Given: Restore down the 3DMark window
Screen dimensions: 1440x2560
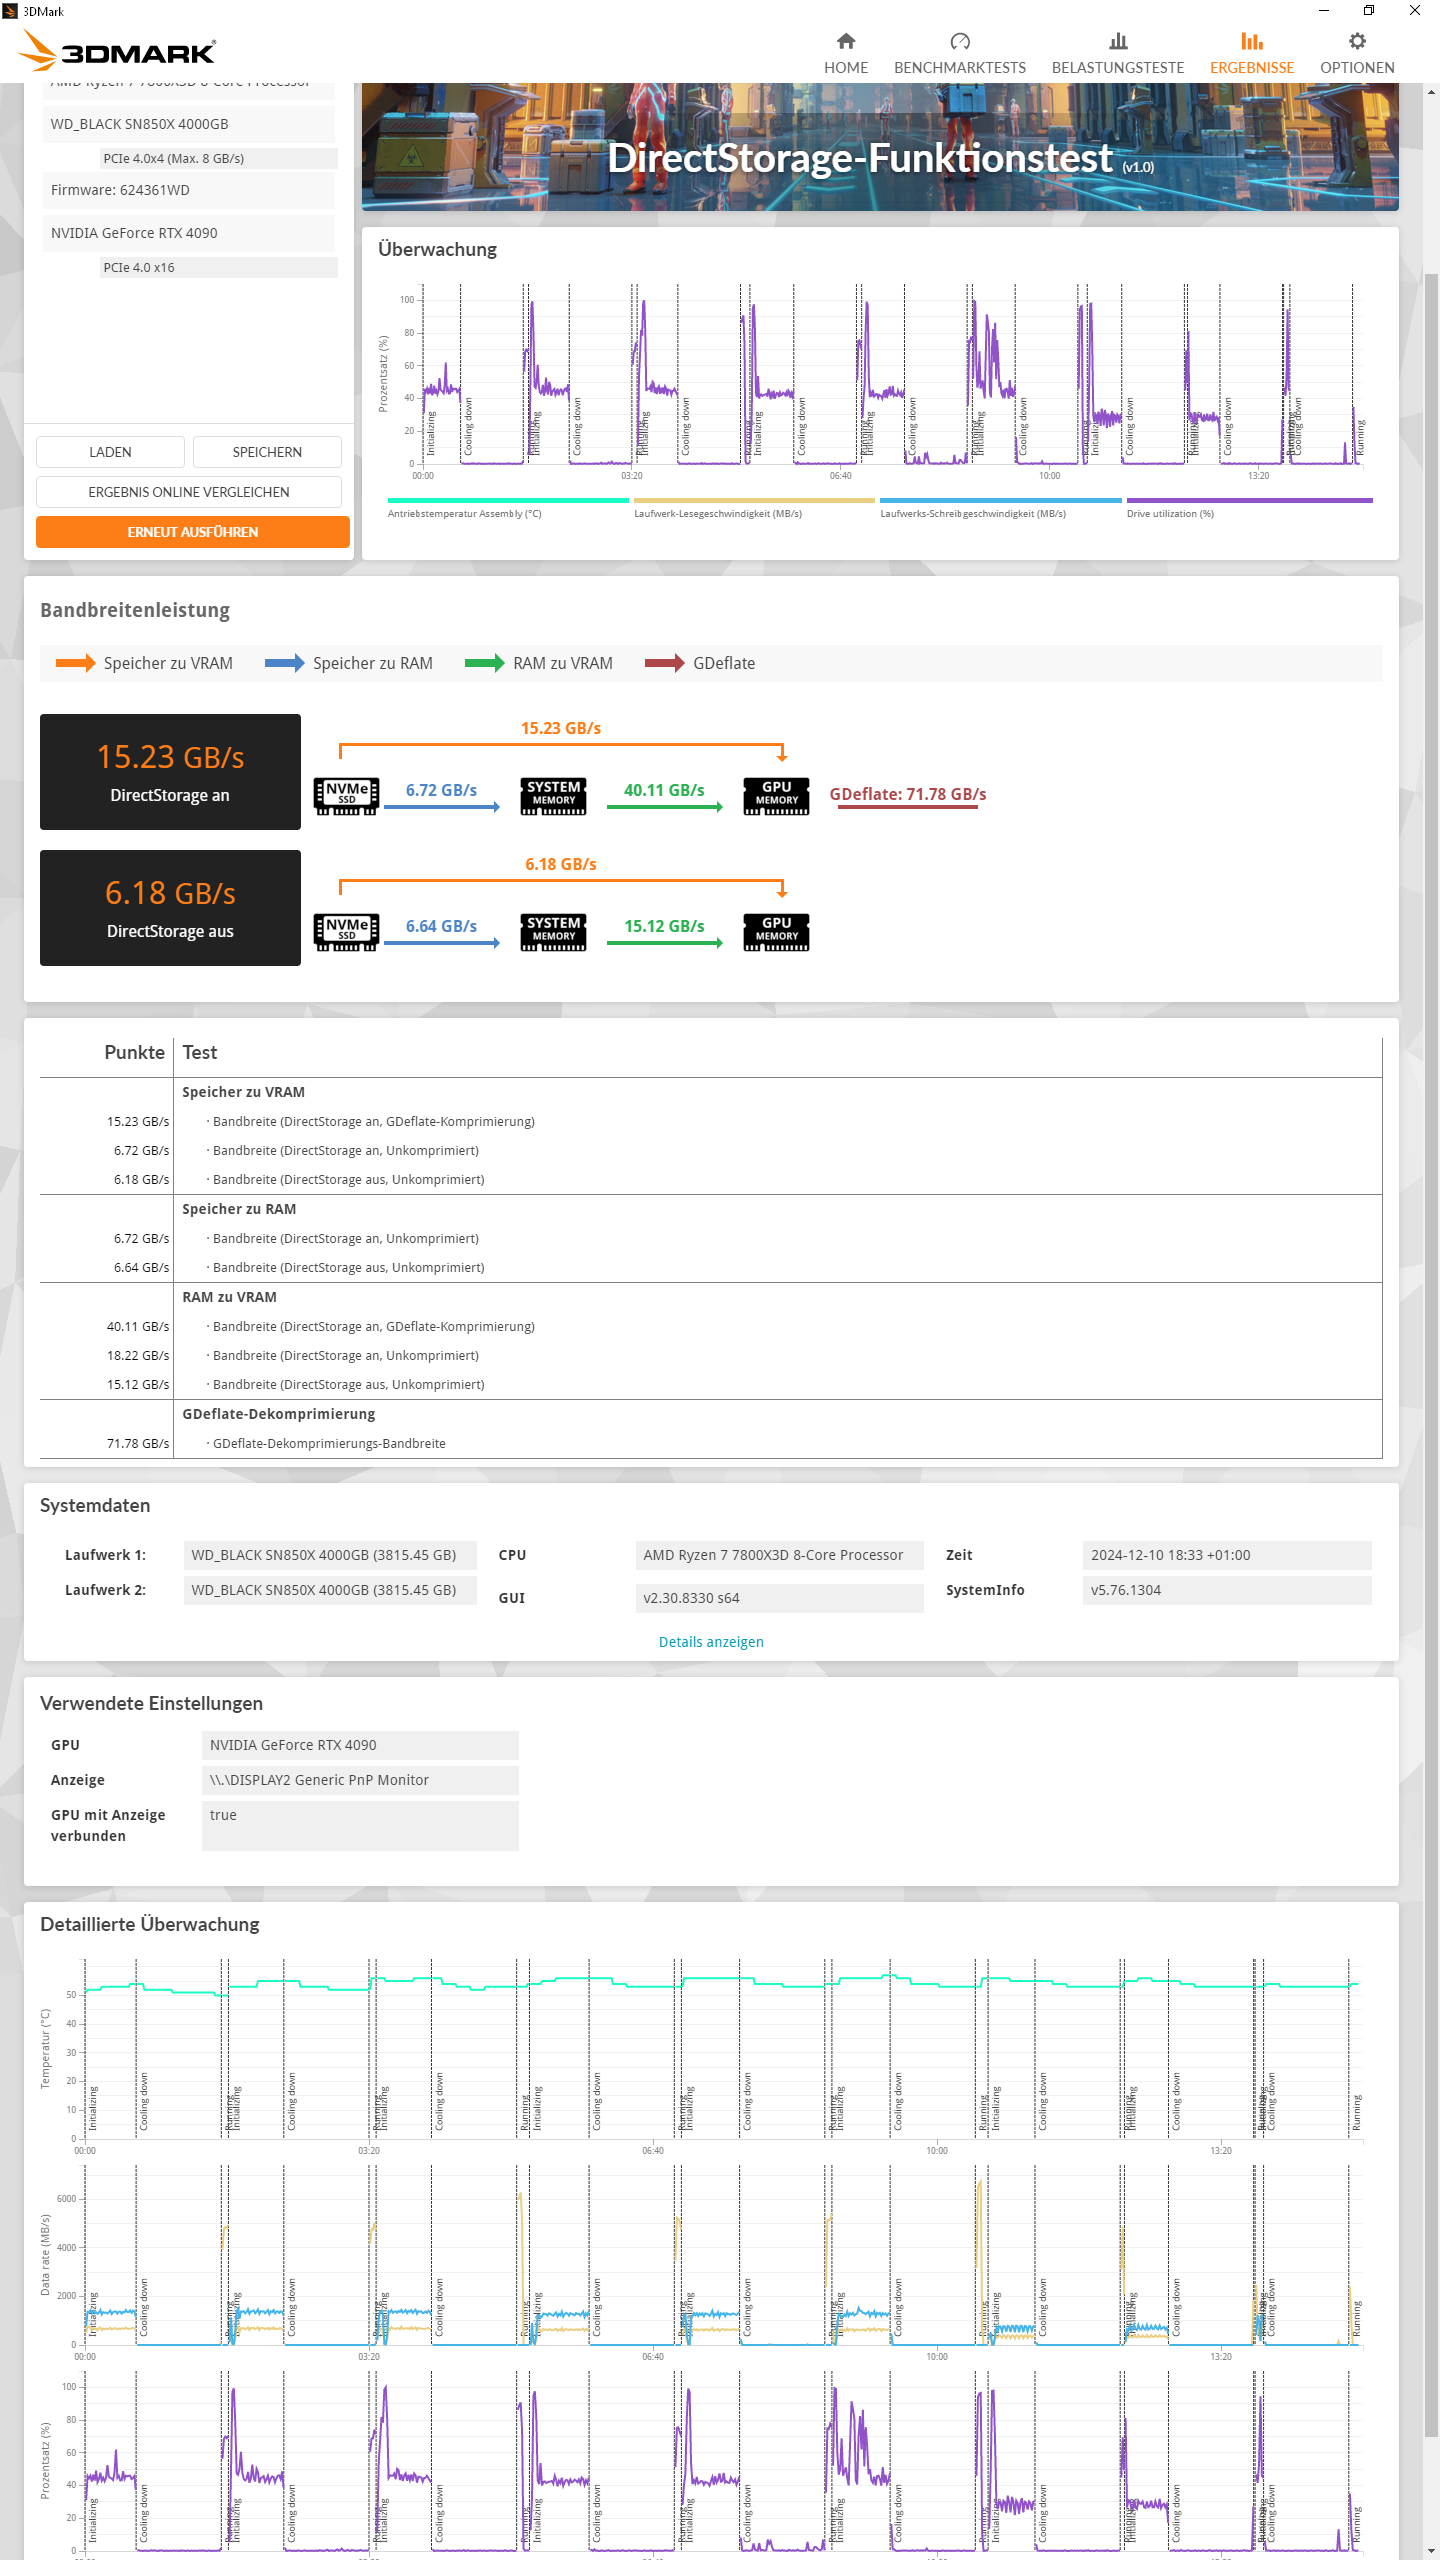Looking at the screenshot, I should 1369,11.
